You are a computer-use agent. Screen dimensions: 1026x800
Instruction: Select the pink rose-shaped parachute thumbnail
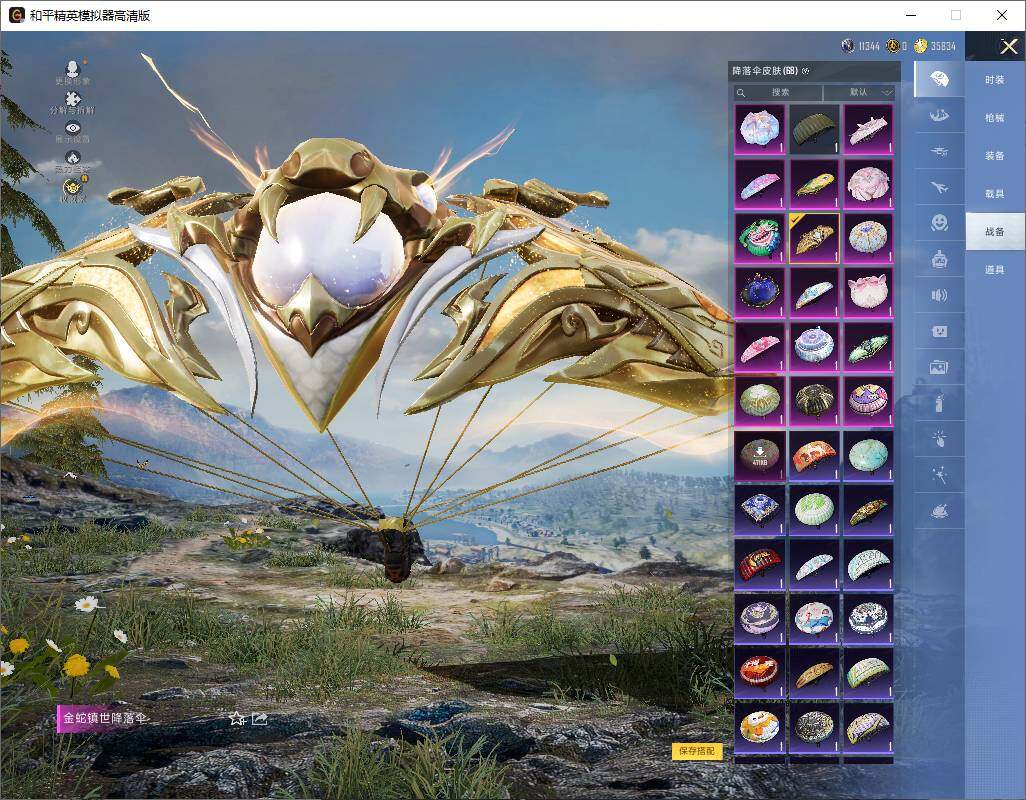[x=868, y=184]
